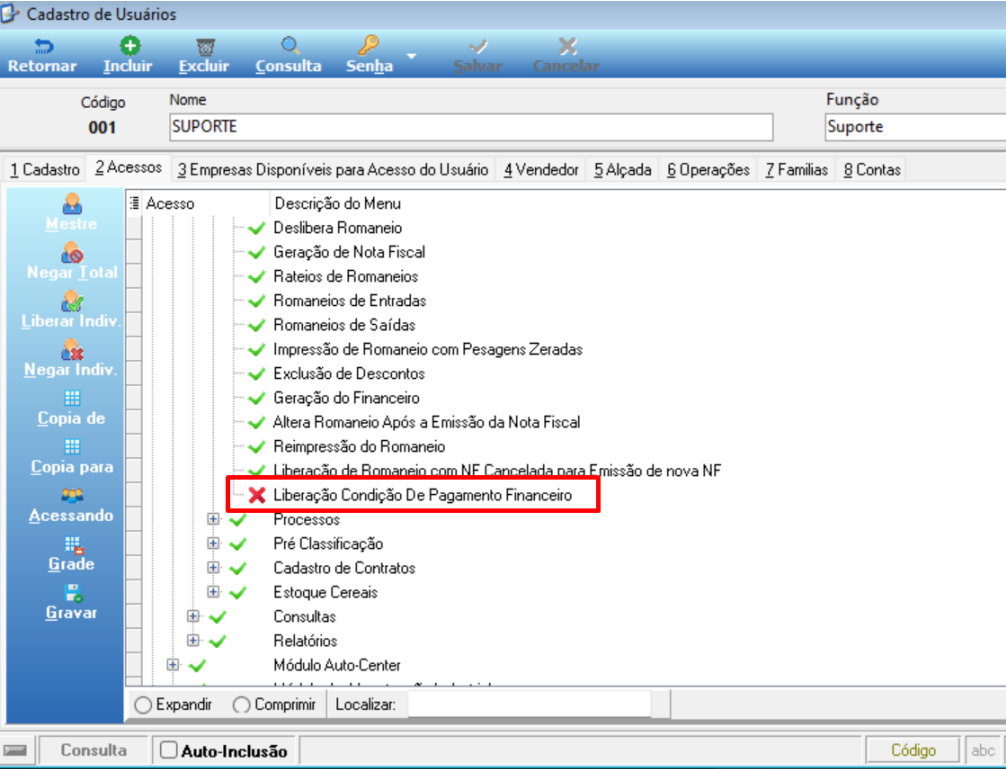Switch to the 6 Operações tab

pos(708,170)
